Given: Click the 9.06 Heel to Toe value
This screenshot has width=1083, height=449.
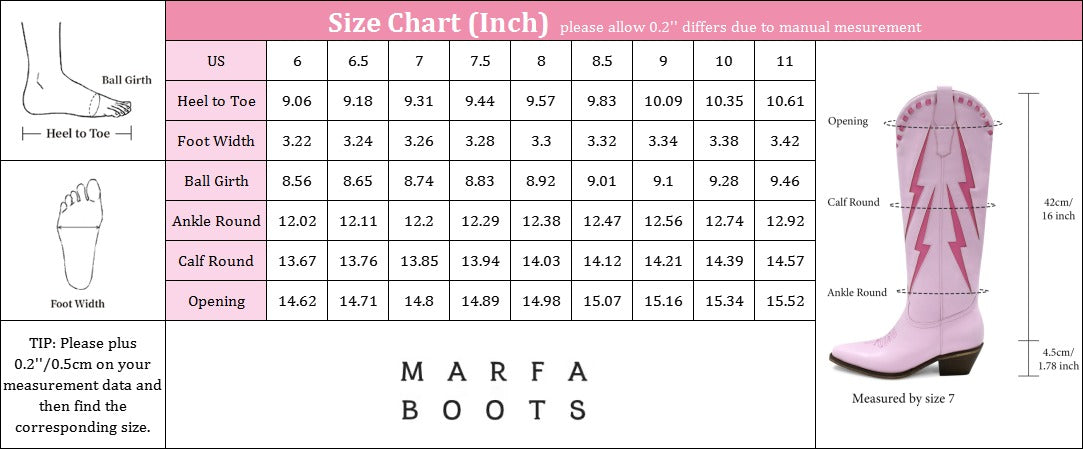Looking at the screenshot, I should [x=297, y=101].
